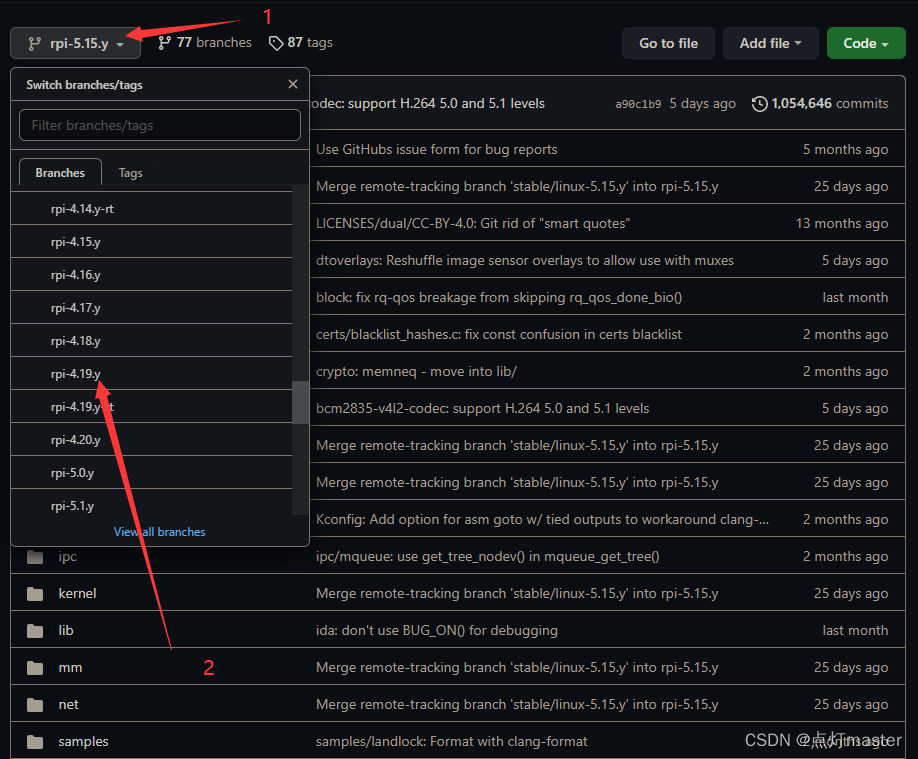Screen dimensions: 918x759
Task: Click the lib folder icon
Action: 35,630
